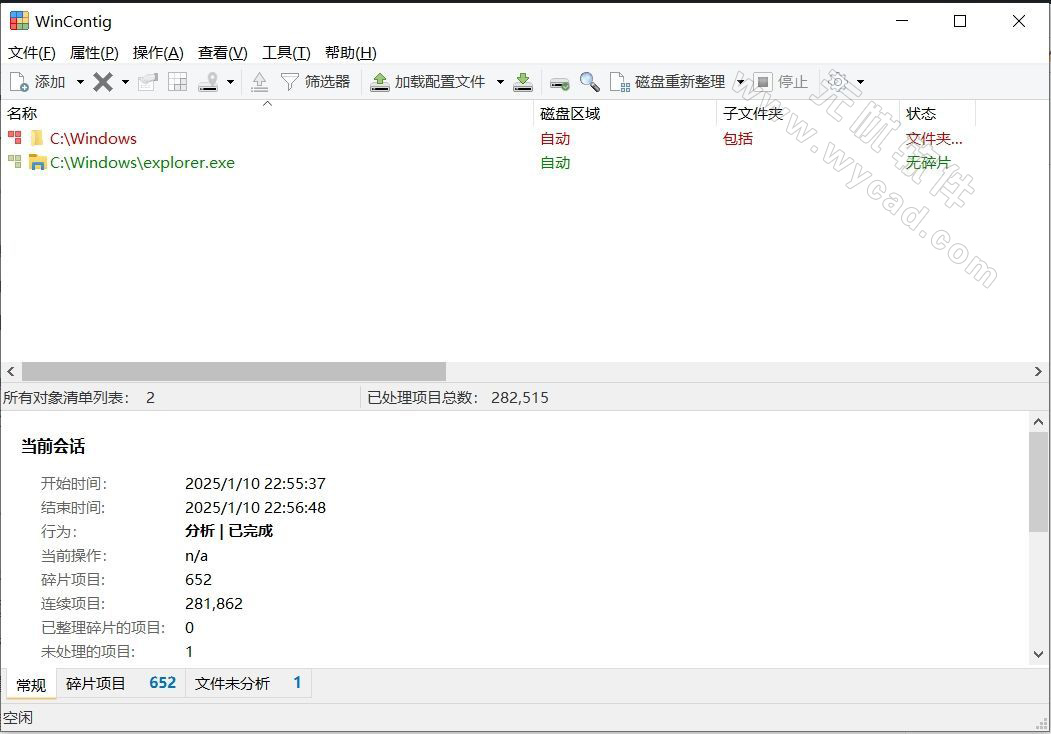
Task: Click the 磁盘重新整理 defragment button
Action: pos(667,82)
